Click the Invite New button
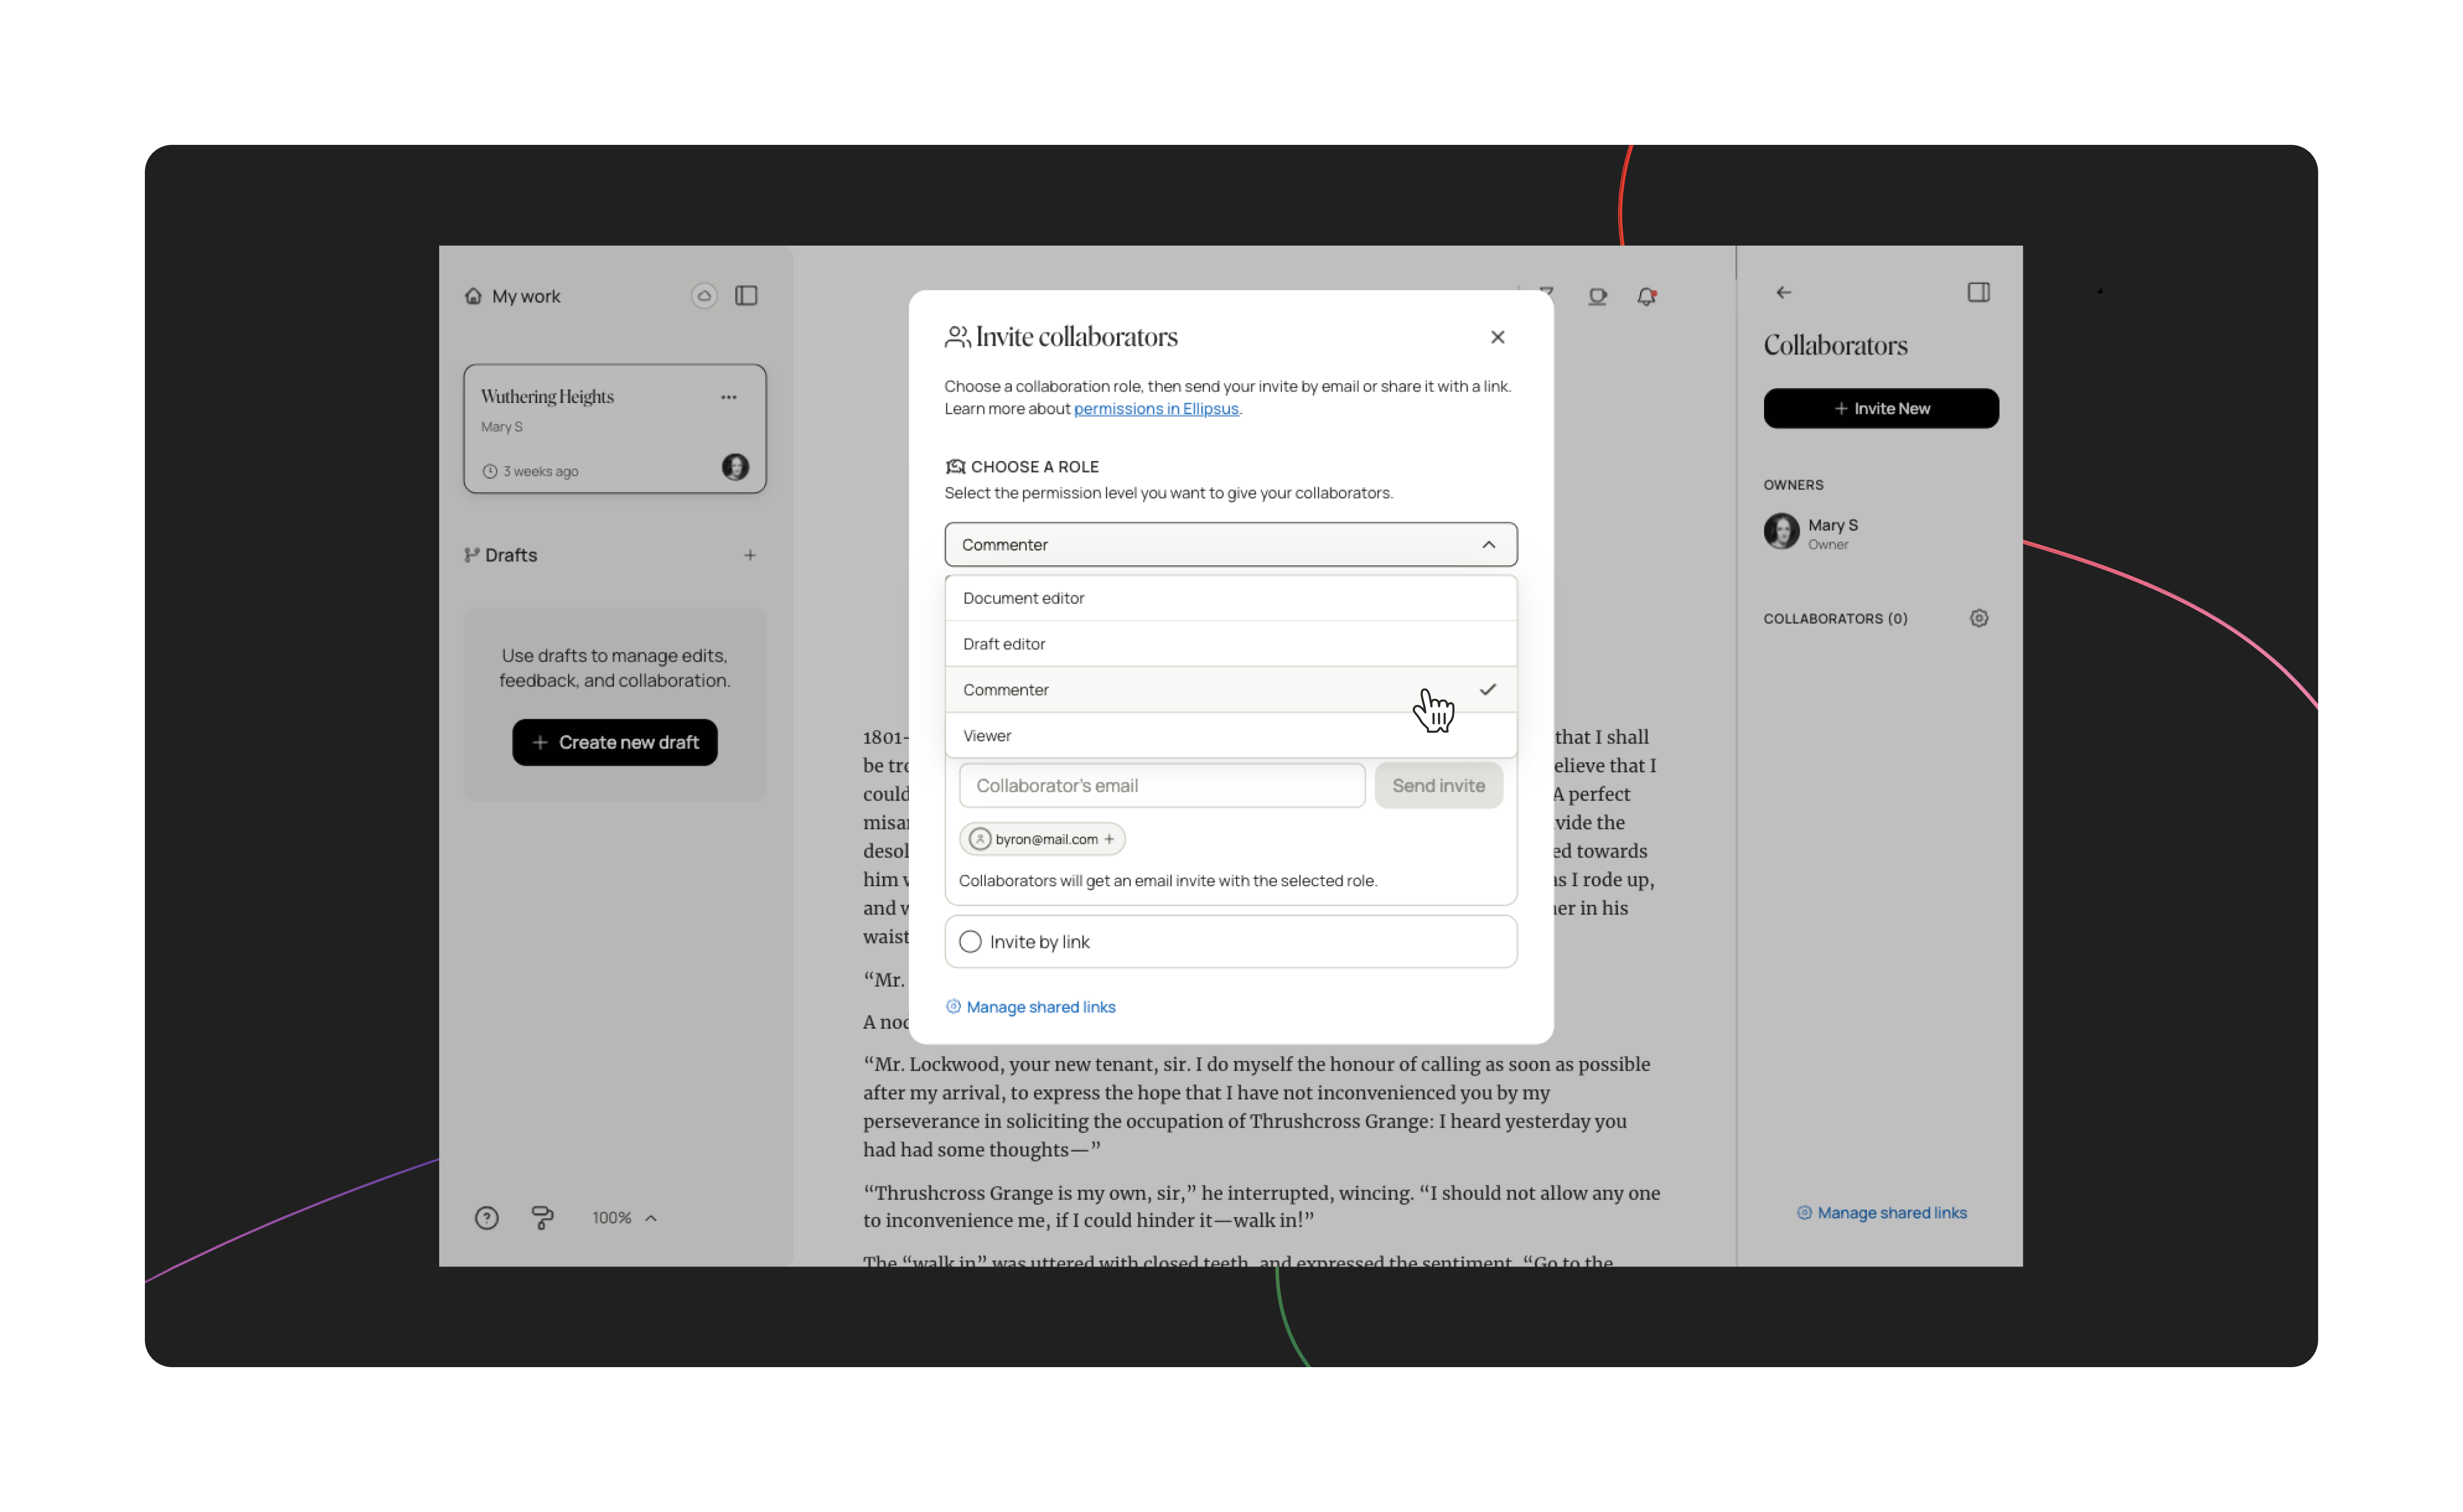This screenshot has height=1512, width=2463. [x=1881, y=408]
